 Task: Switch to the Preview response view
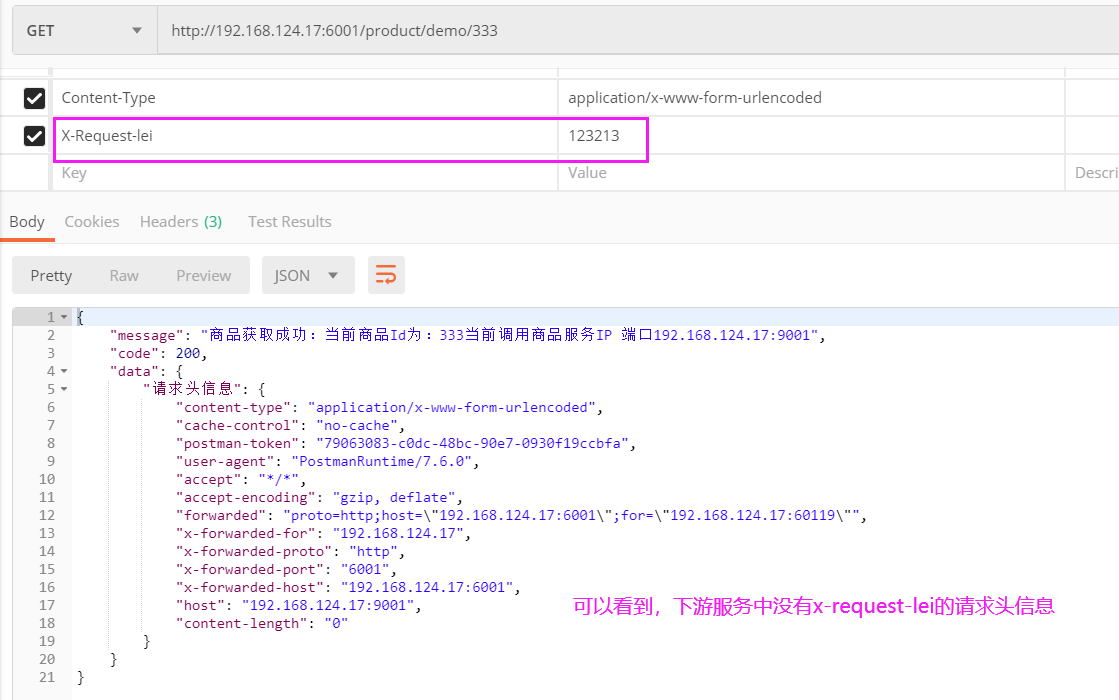tap(203, 274)
